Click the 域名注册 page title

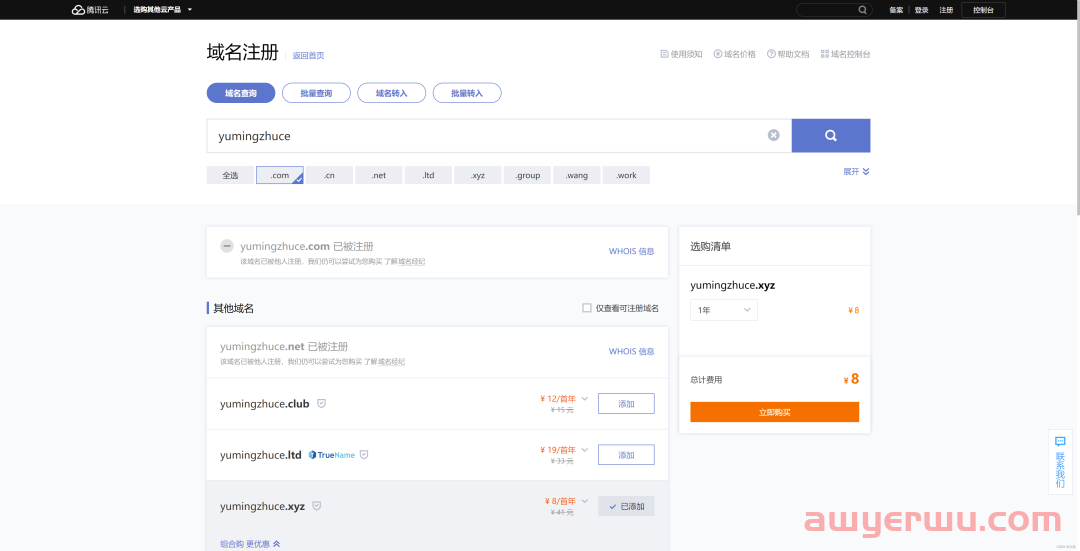coord(242,52)
